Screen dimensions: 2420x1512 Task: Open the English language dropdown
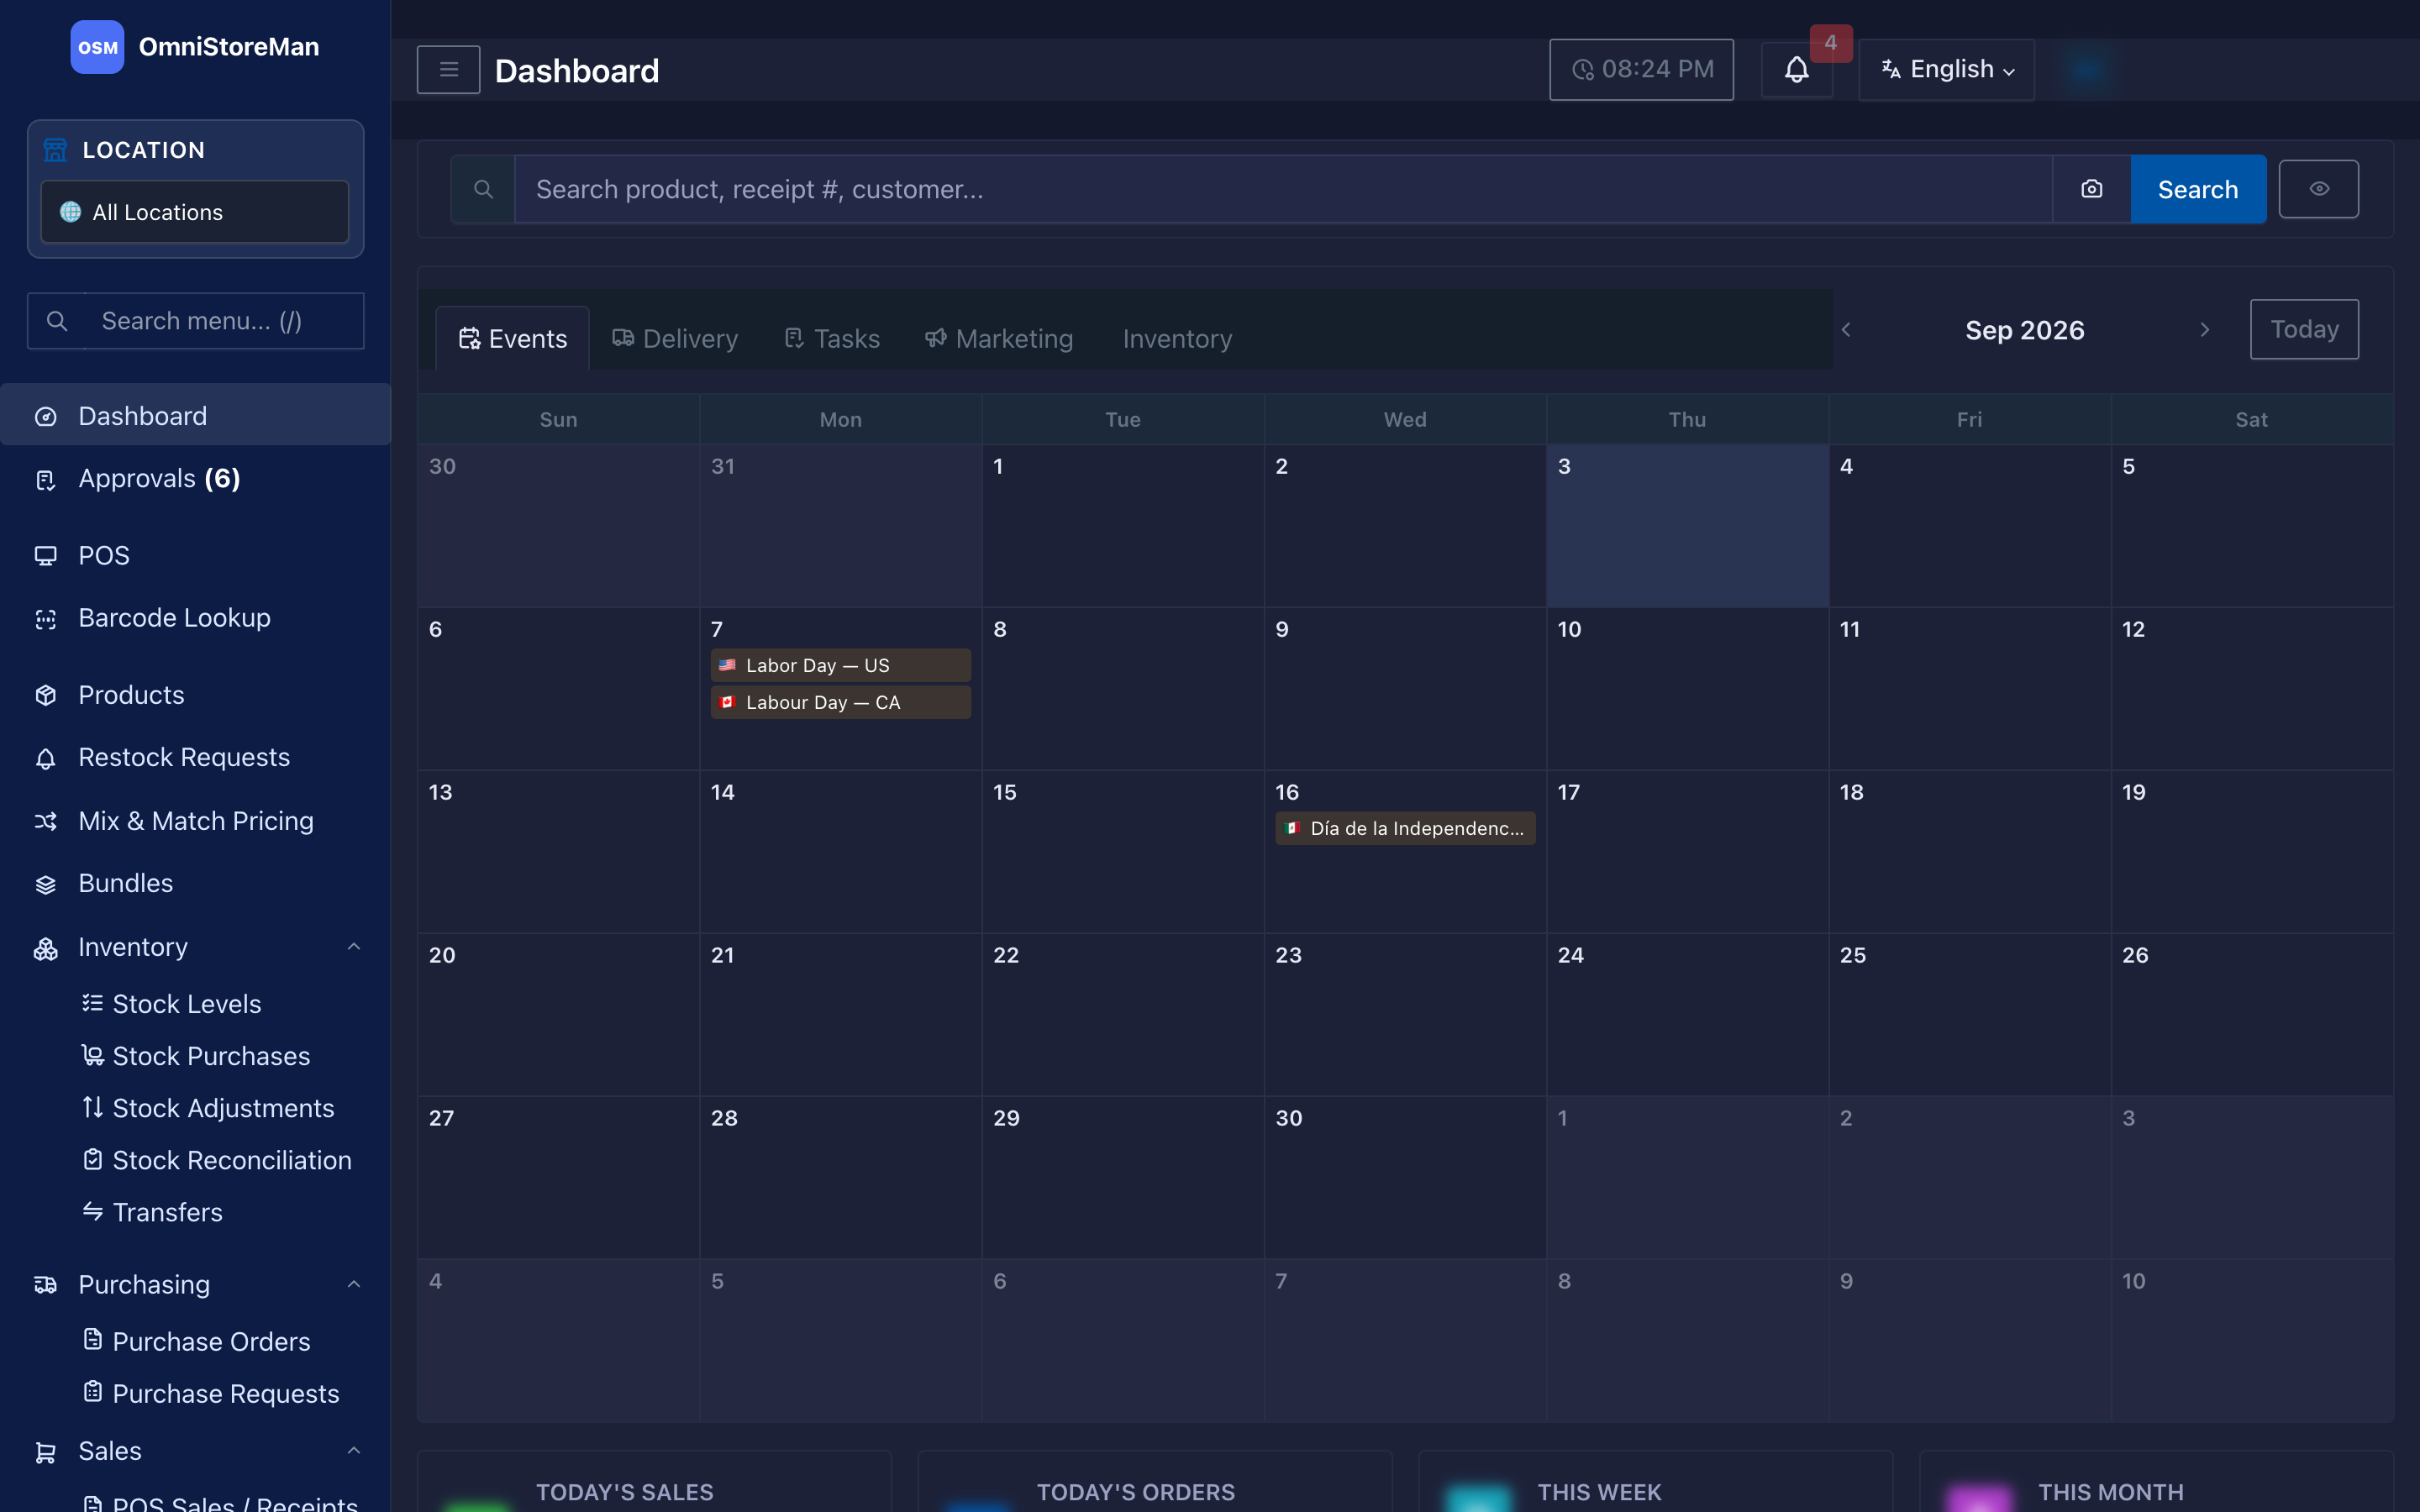pyautogui.click(x=1946, y=70)
